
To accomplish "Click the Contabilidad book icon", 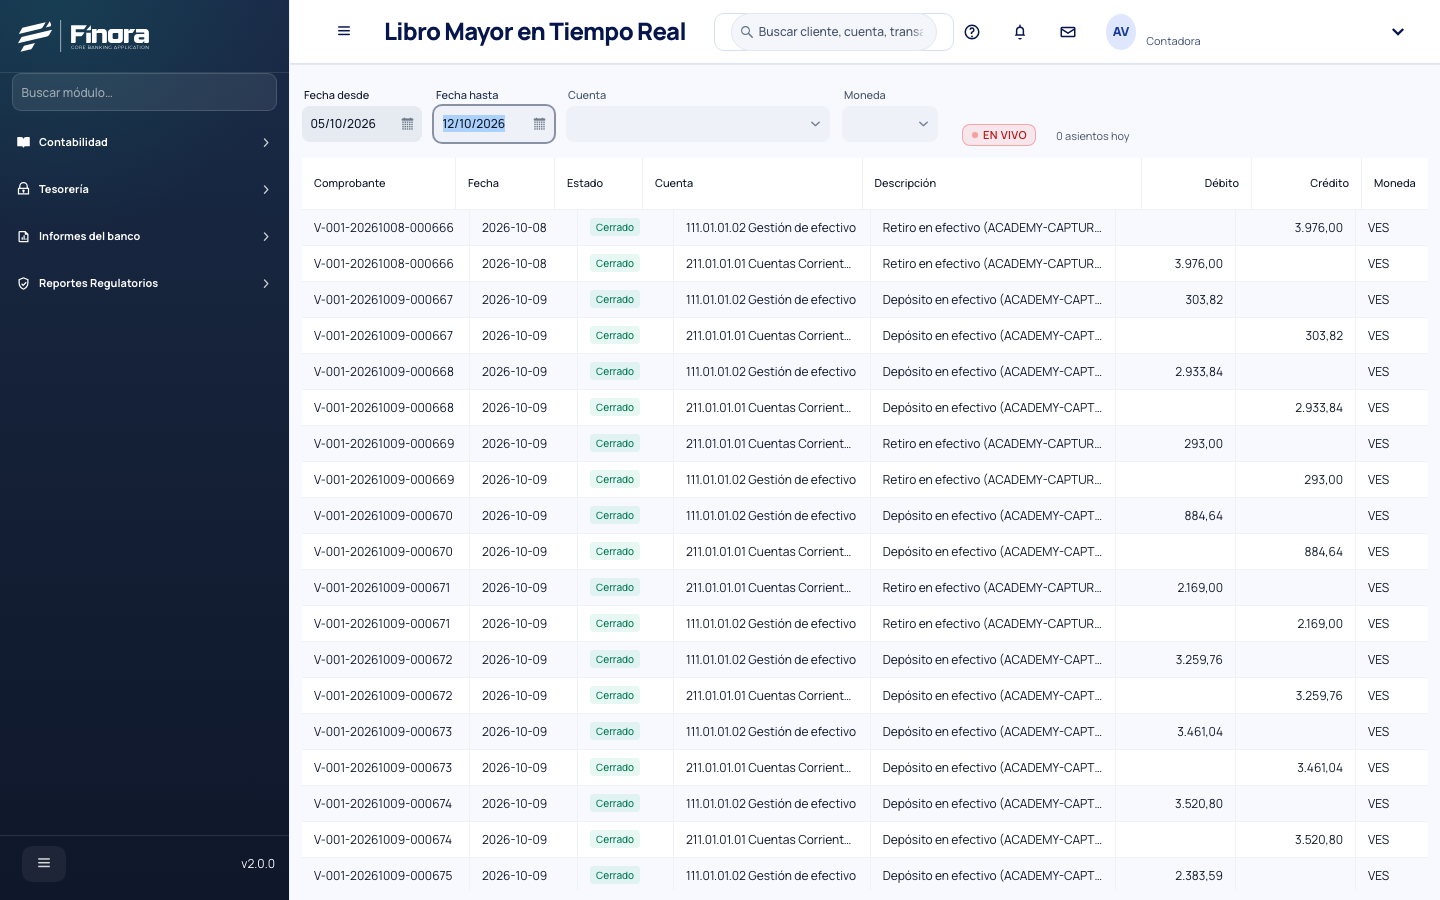I will [24, 142].
